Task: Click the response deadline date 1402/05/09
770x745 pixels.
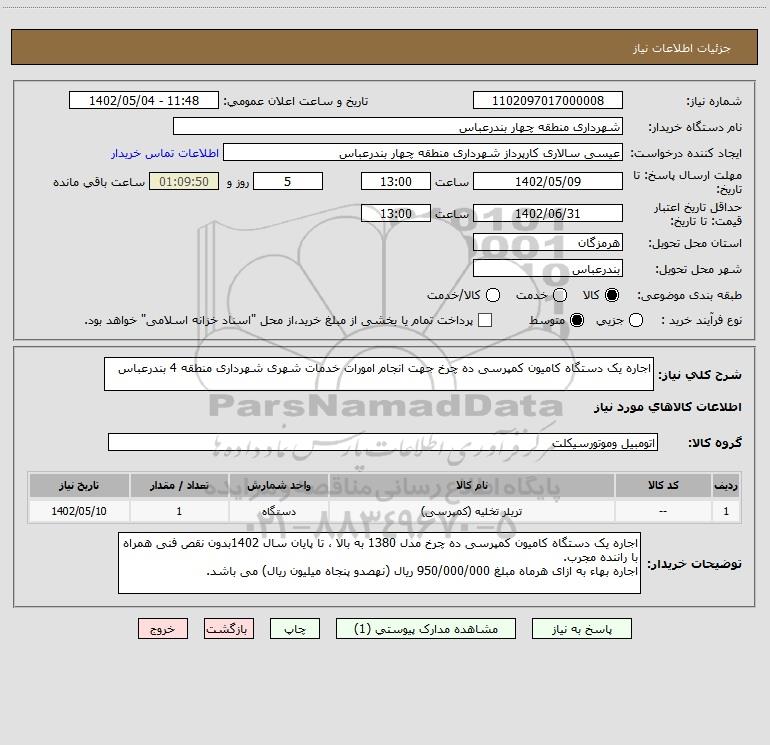Action: [x=548, y=181]
